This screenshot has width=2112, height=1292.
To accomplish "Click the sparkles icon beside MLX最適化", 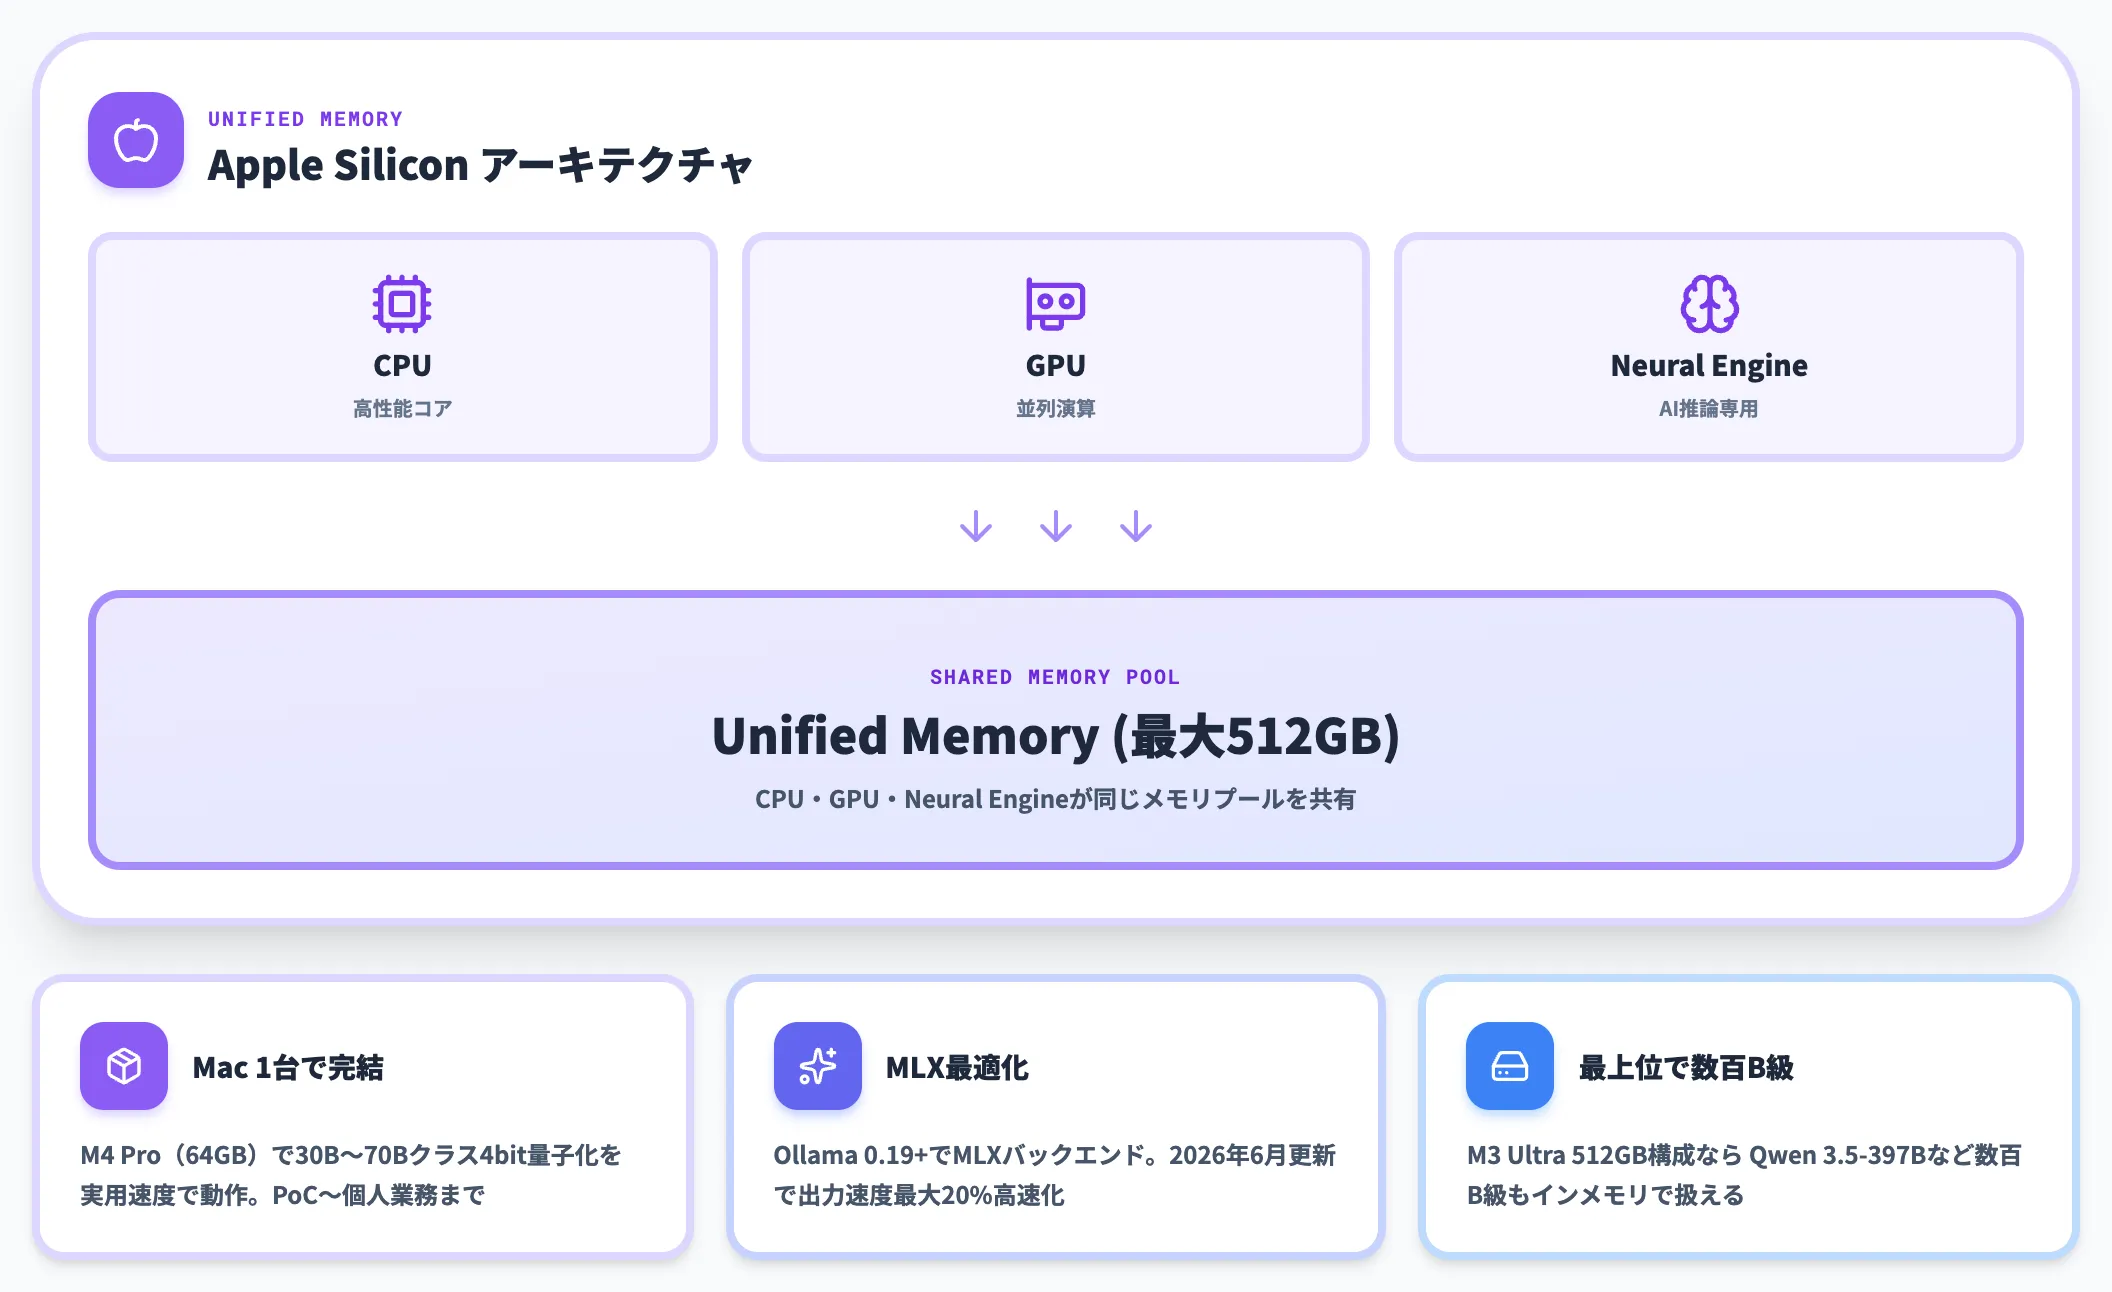I will pos(818,1066).
